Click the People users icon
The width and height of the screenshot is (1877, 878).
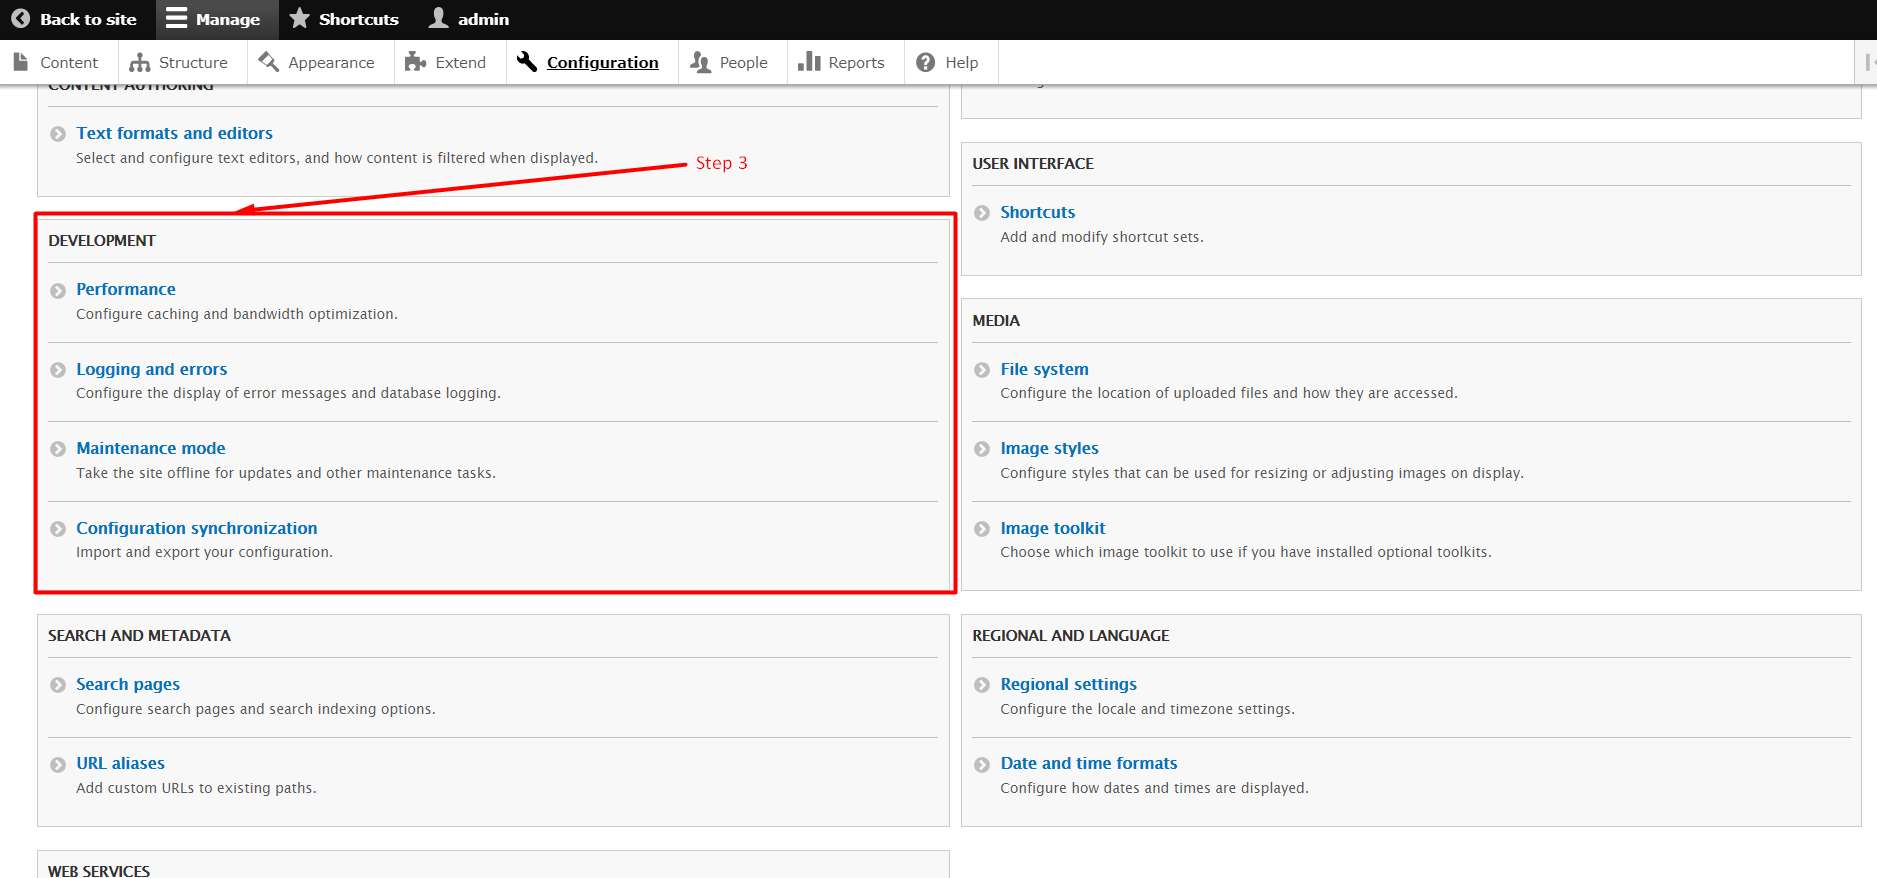[x=700, y=62]
